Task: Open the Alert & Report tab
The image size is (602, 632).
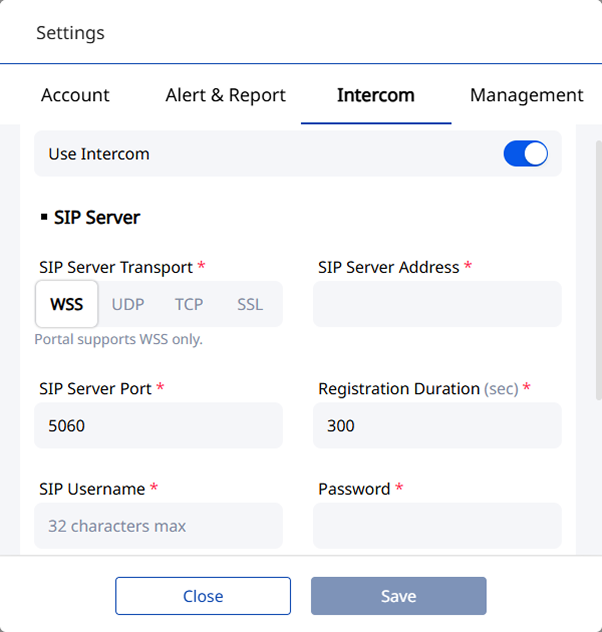Action: click(x=225, y=96)
